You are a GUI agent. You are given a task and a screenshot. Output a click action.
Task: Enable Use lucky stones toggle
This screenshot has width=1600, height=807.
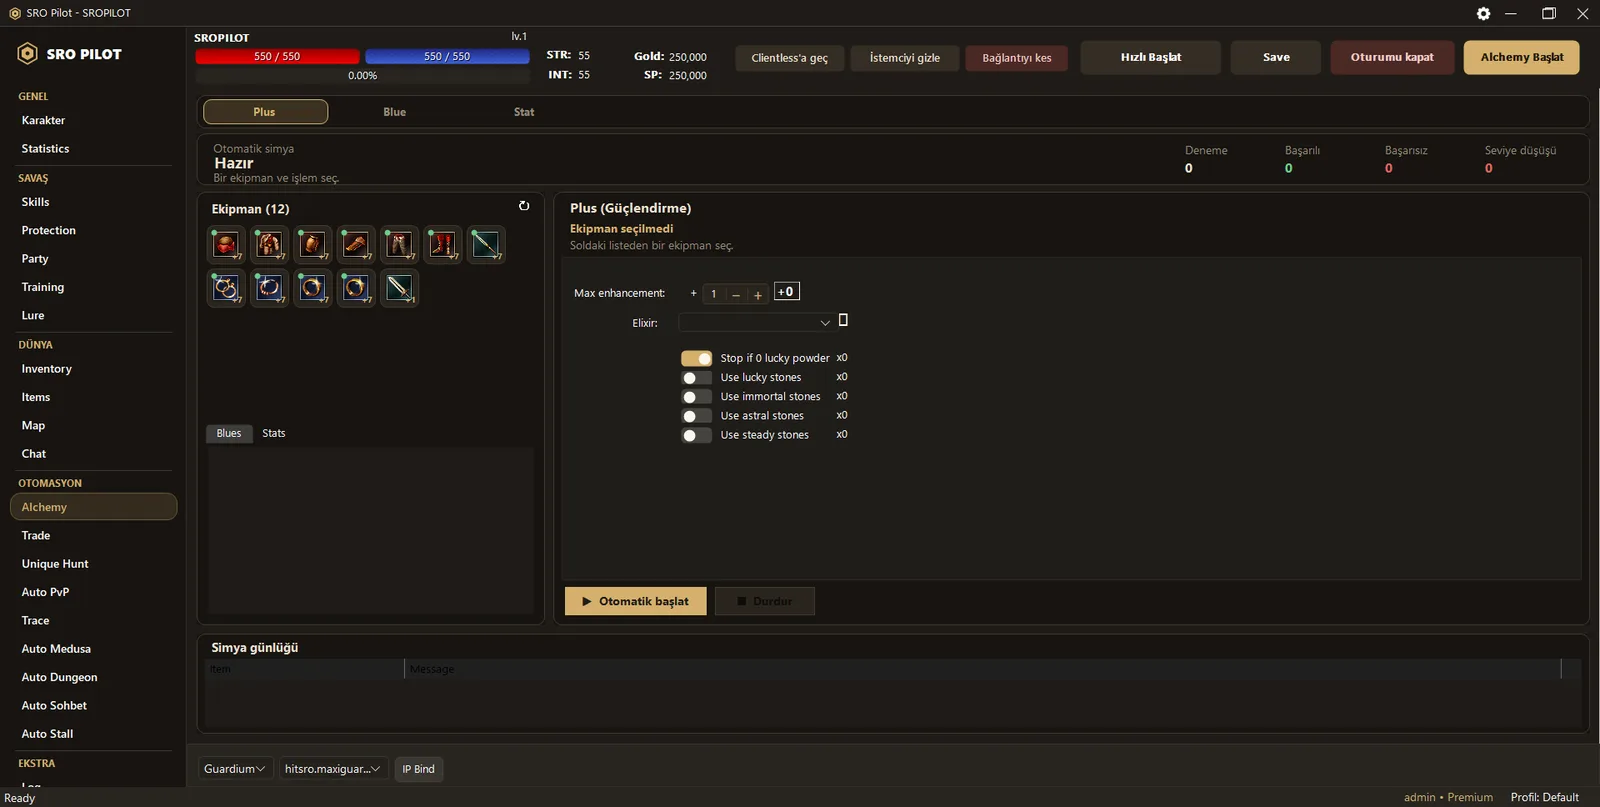pyautogui.click(x=696, y=378)
